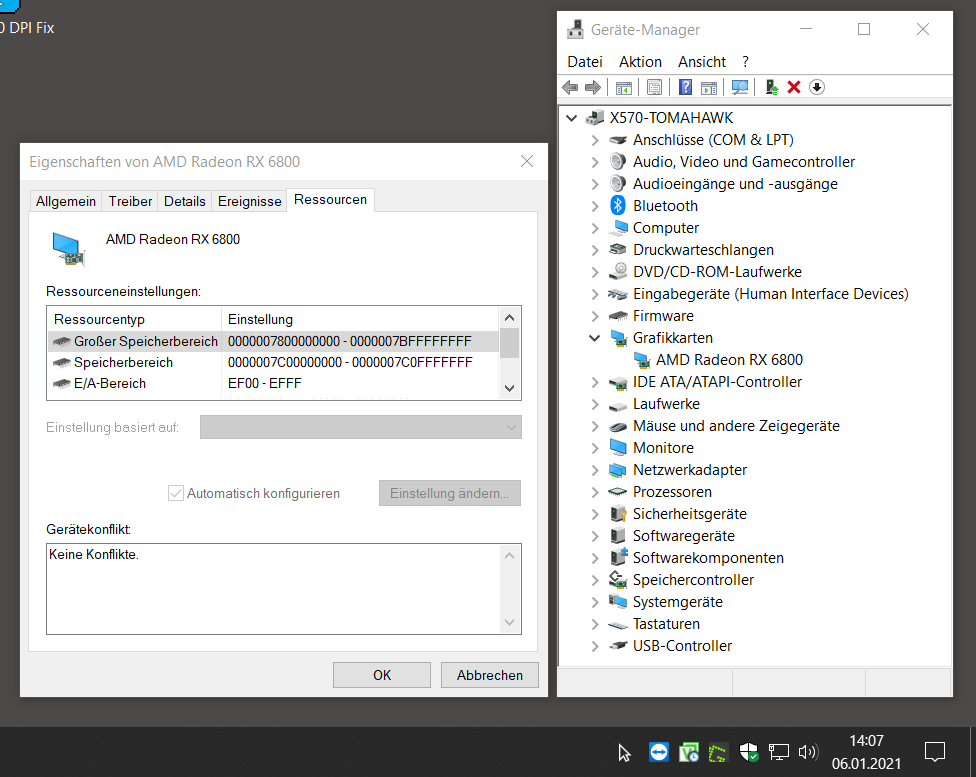The height and width of the screenshot is (777, 976).
Task: Select Mäuse und andere Zeigegeräte
Action: click(736, 426)
